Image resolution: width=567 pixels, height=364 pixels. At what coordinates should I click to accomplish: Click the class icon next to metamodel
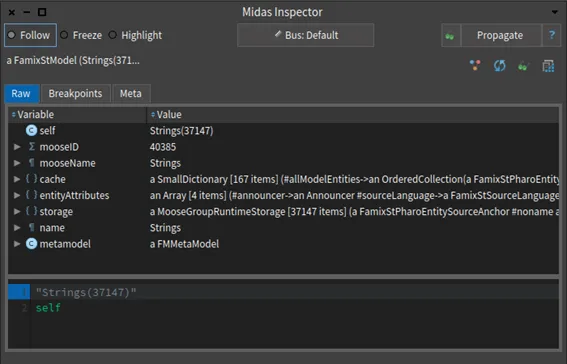click(x=31, y=244)
